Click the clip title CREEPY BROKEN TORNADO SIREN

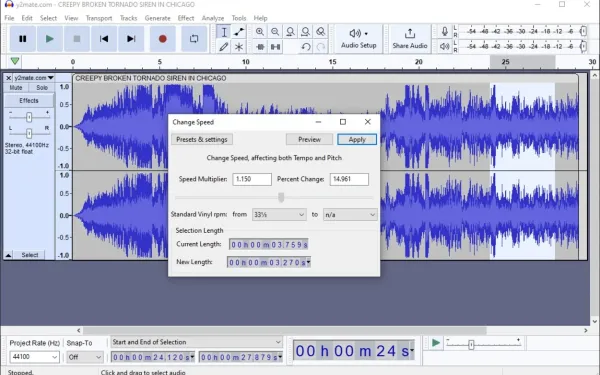[x=151, y=78]
